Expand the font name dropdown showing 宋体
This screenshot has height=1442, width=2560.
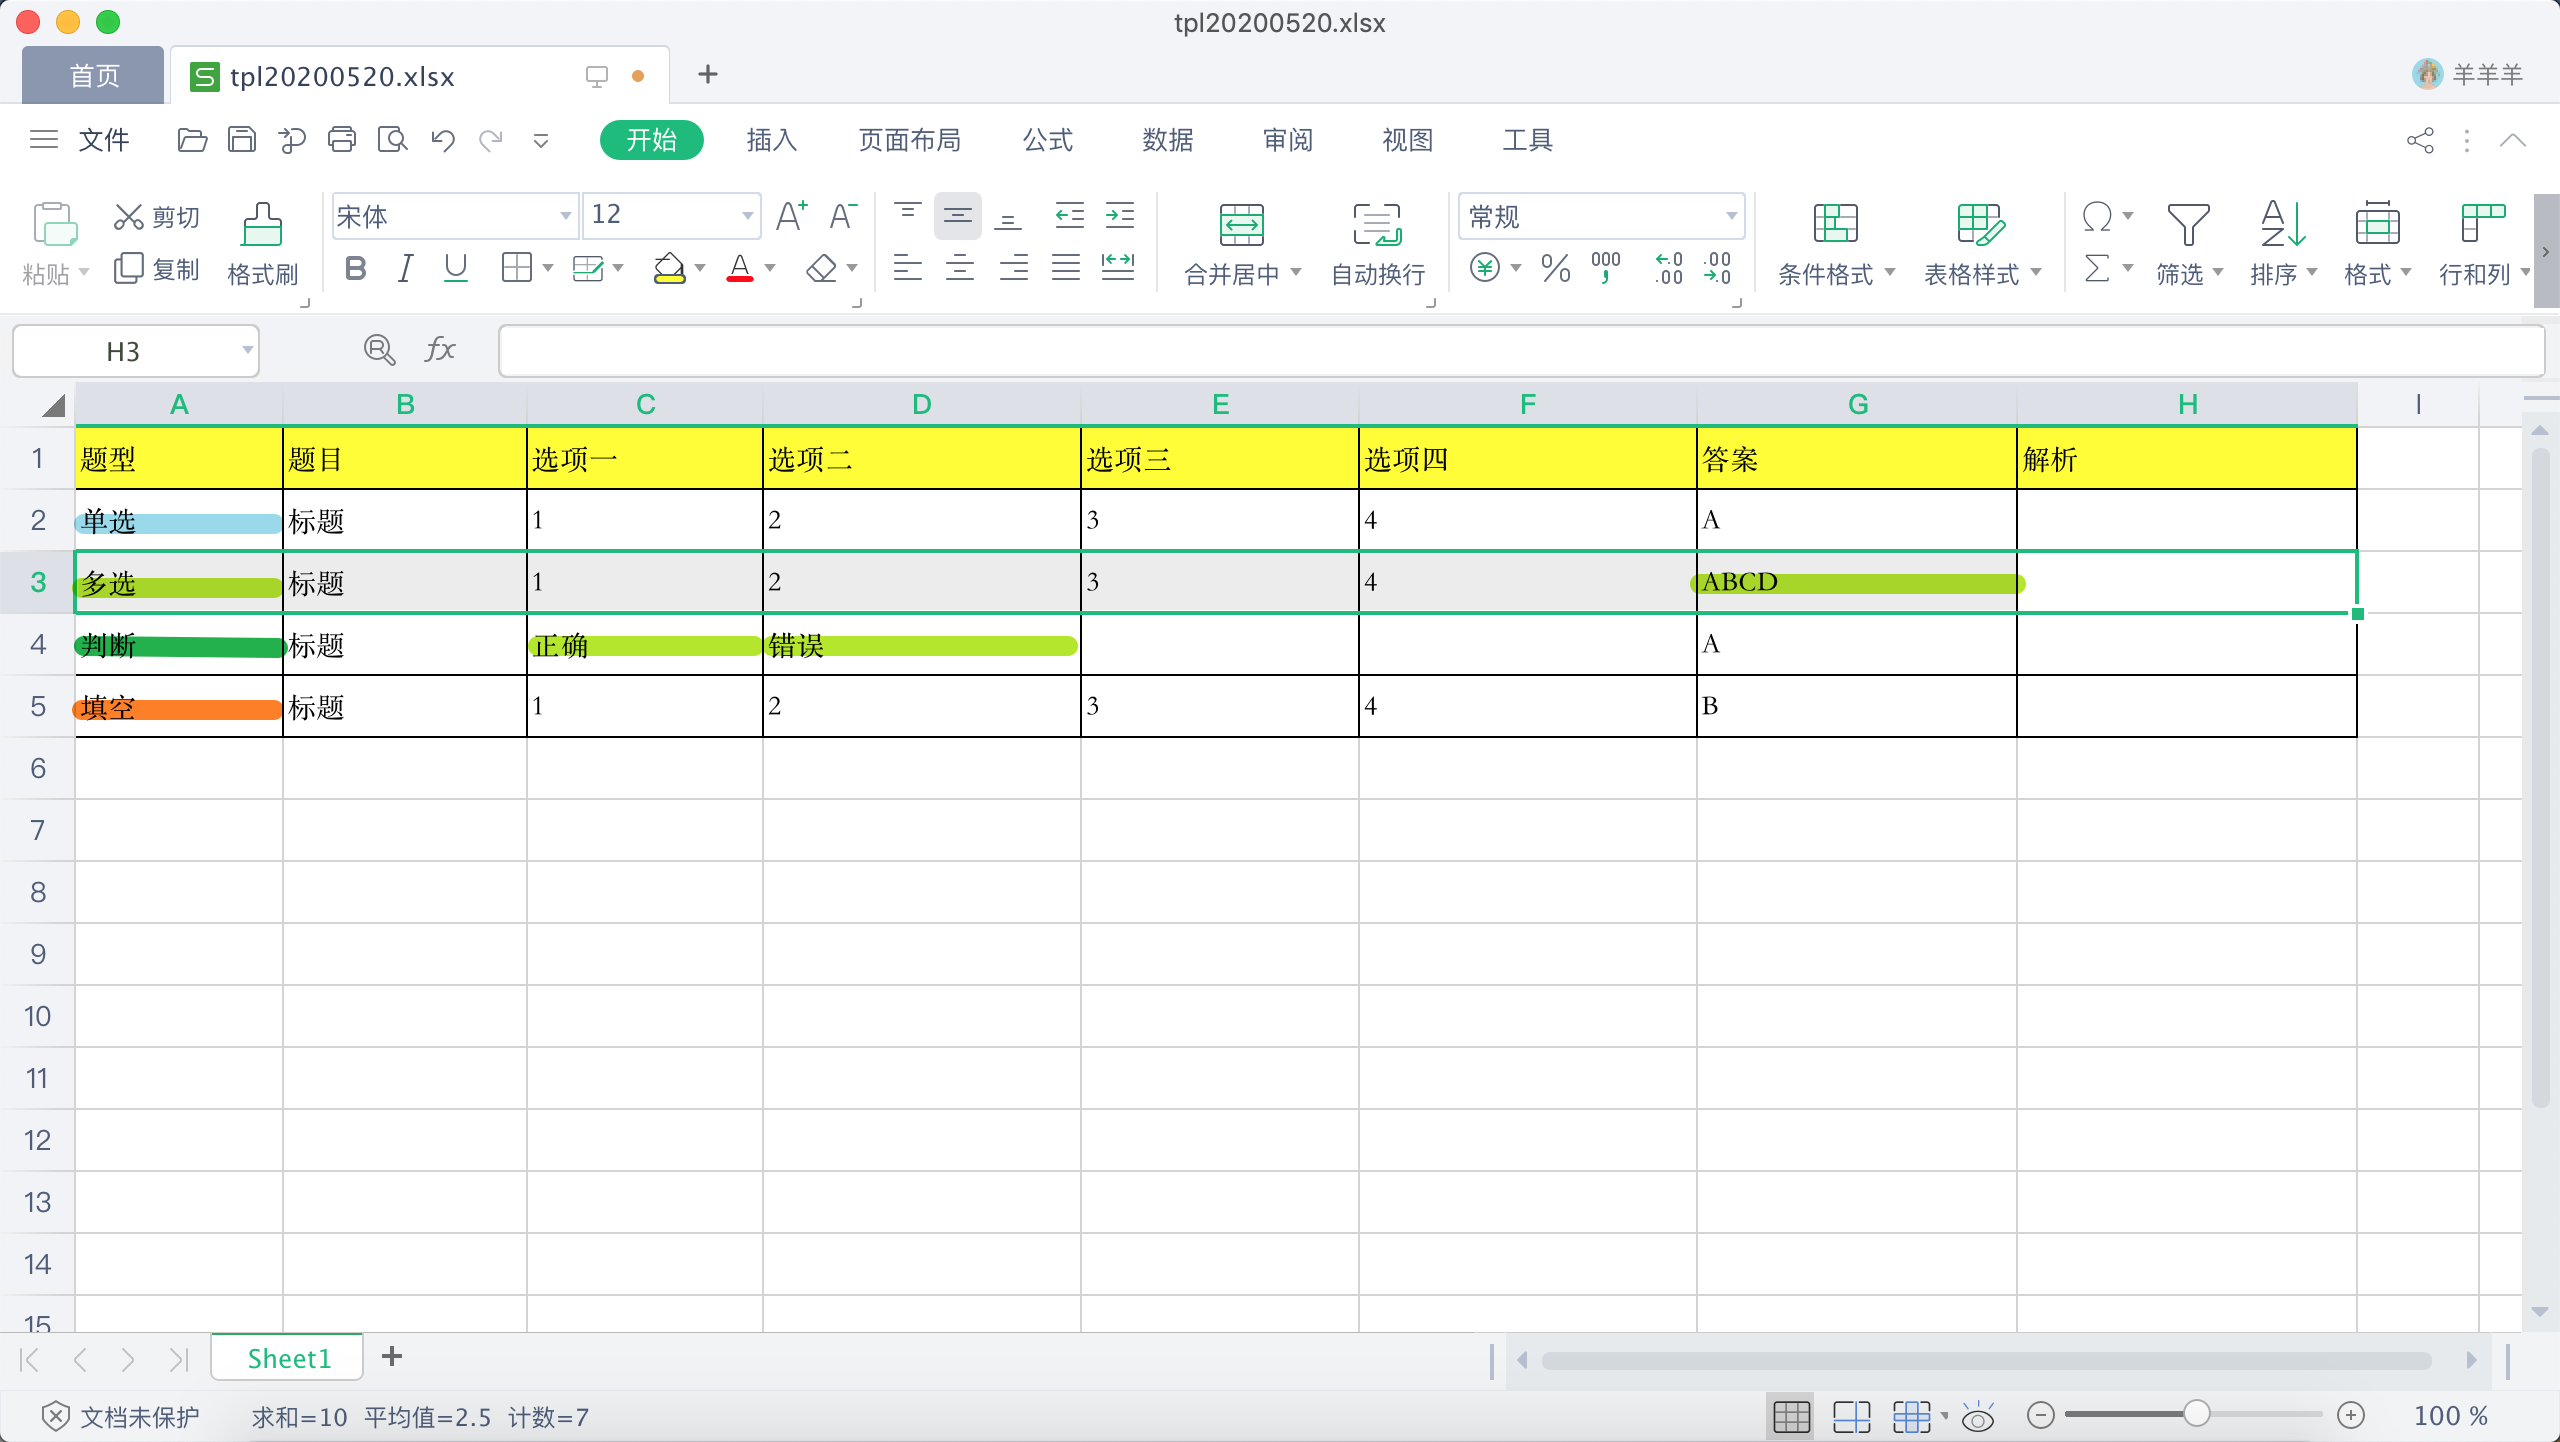(565, 216)
